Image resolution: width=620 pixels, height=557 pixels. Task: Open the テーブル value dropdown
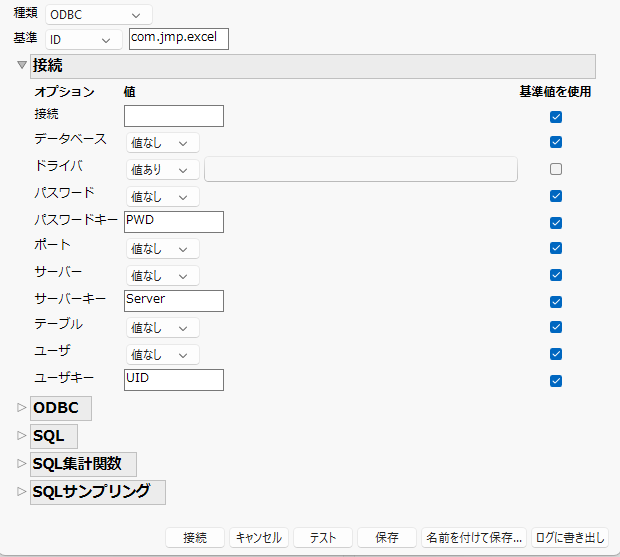coord(163,328)
